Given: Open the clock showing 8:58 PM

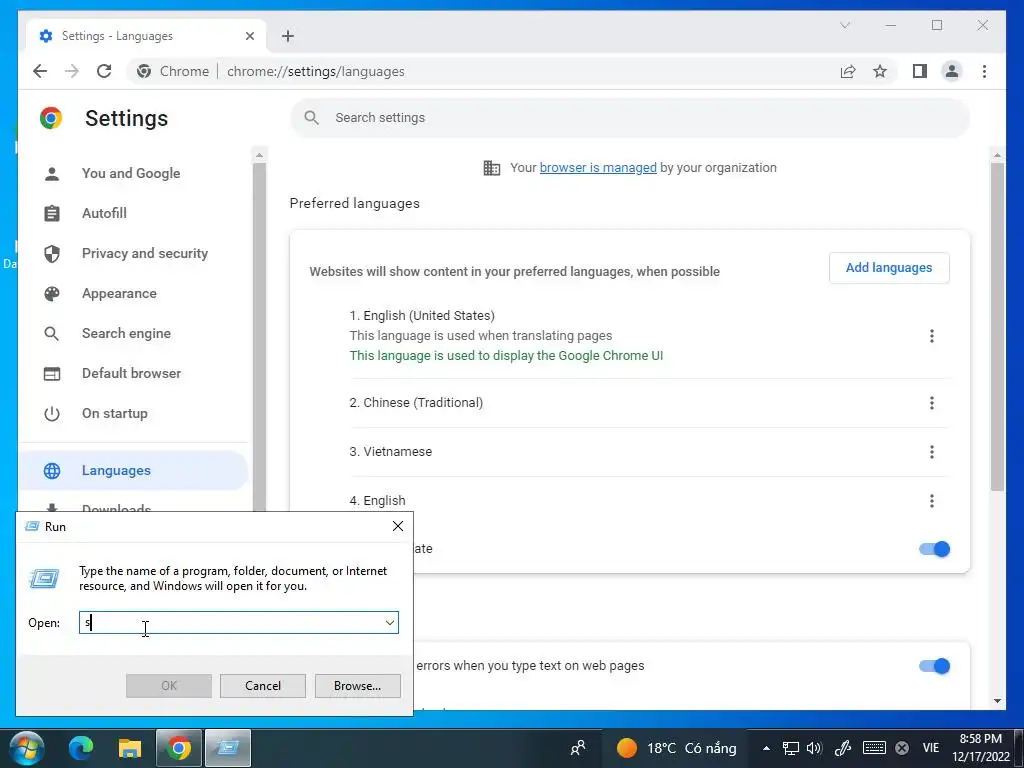Looking at the screenshot, I should pyautogui.click(x=981, y=748).
